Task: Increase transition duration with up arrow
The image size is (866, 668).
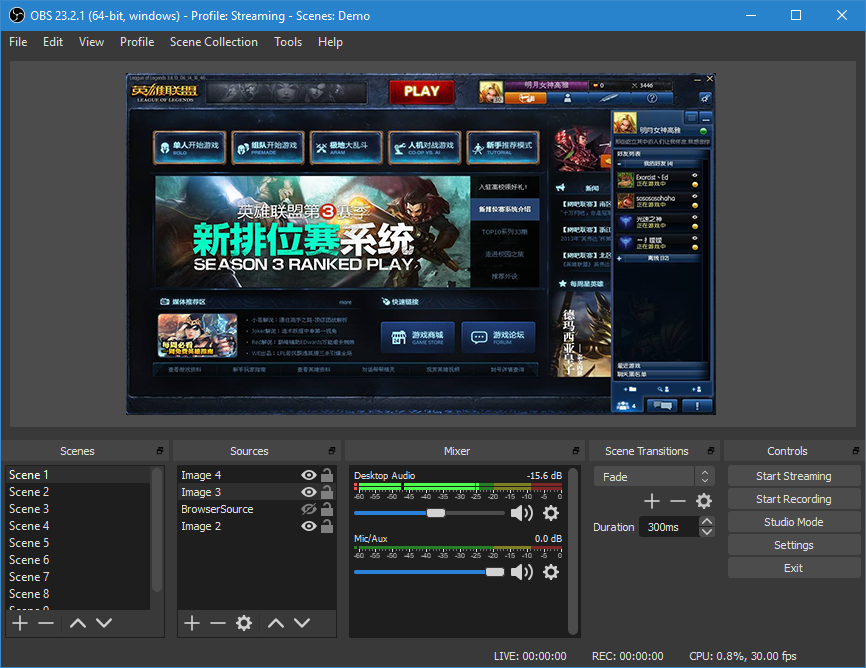Action: pyautogui.click(x=706, y=521)
